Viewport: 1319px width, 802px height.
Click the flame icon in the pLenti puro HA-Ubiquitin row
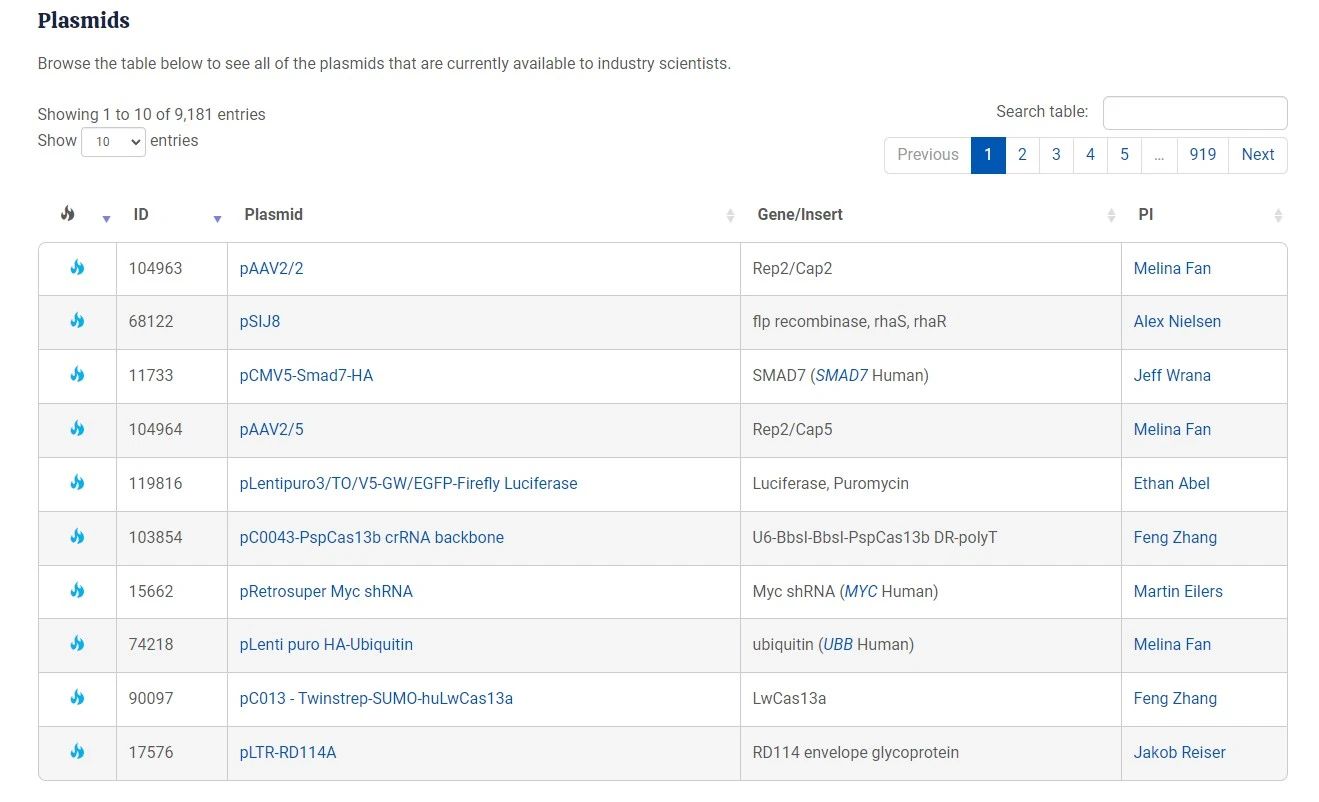tap(77, 644)
